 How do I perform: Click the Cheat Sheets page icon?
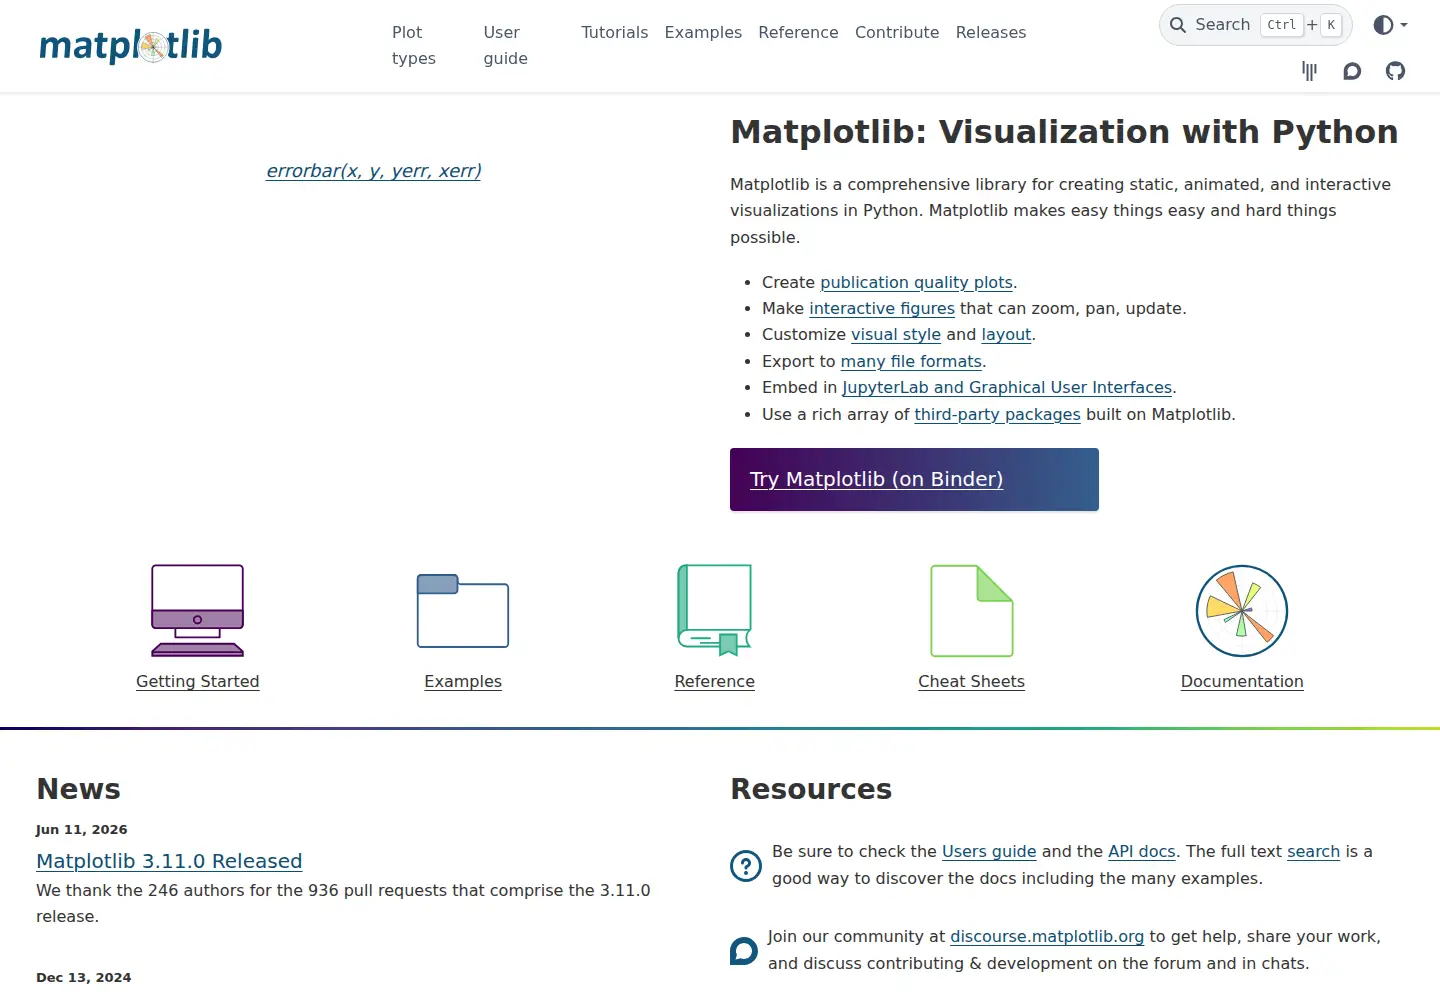(x=972, y=610)
